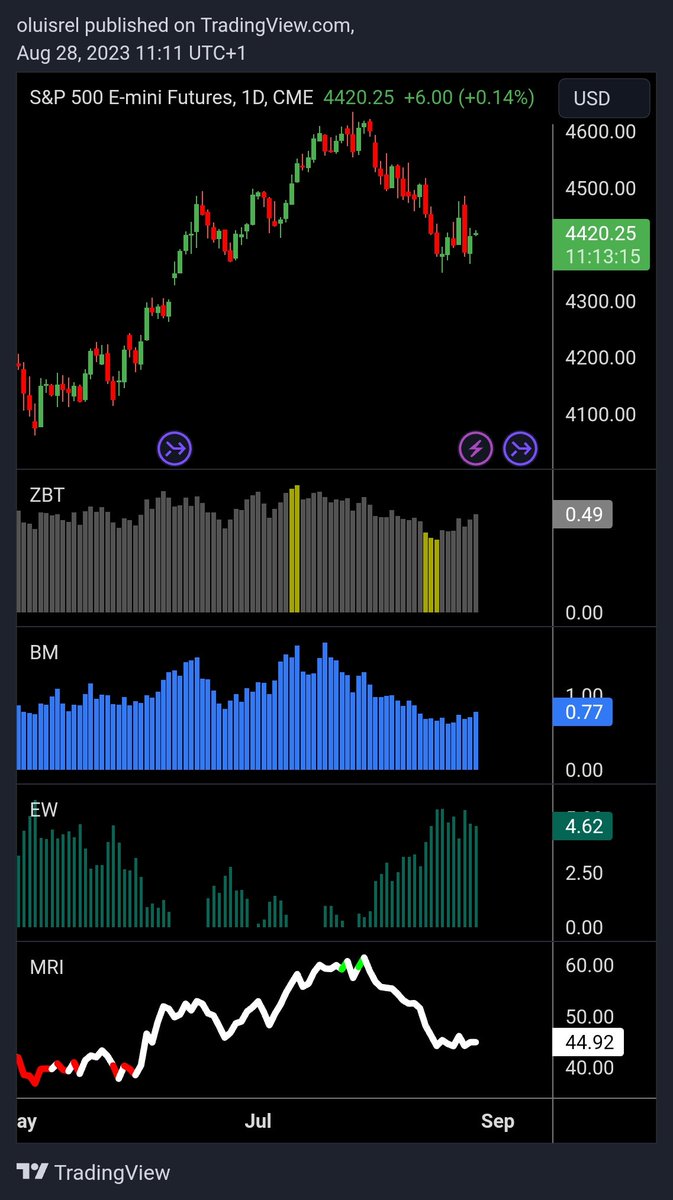The width and height of the screenshot is (673, 1200).
Task: Click the Jul label on the time axis
Action: coord(258,1121)
